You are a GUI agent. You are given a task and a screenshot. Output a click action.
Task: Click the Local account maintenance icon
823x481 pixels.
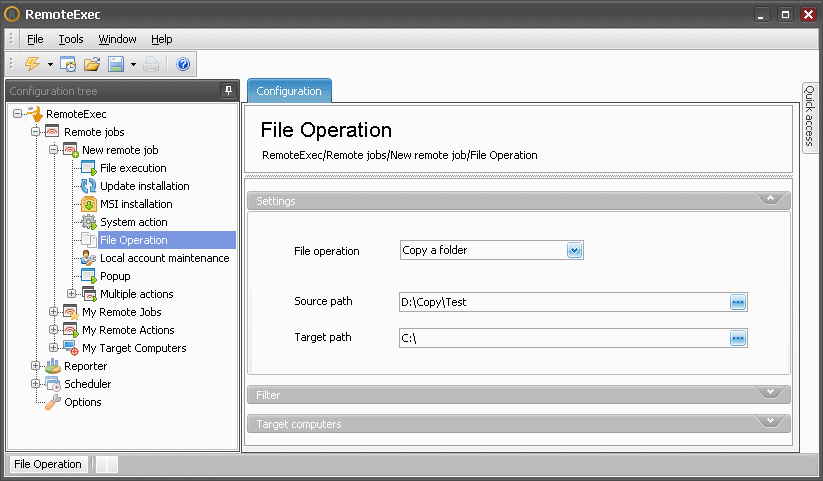click(88, 258)
